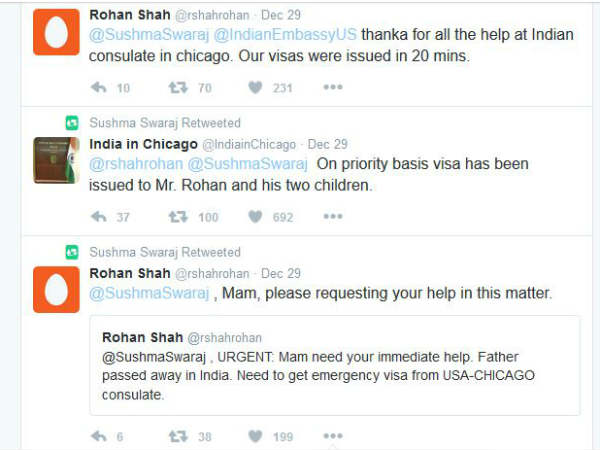Open more options on first tweet
The width and height of the screenshot is (600, 450).
pos(333,88)
